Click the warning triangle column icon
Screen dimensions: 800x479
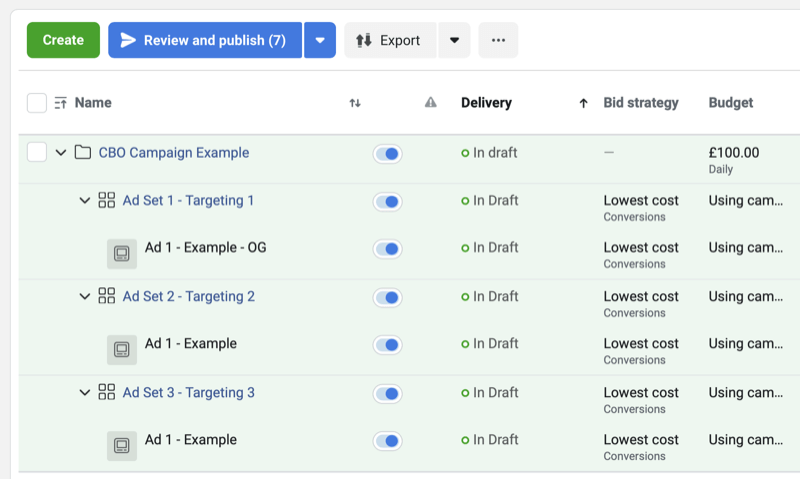click(431, 102)
